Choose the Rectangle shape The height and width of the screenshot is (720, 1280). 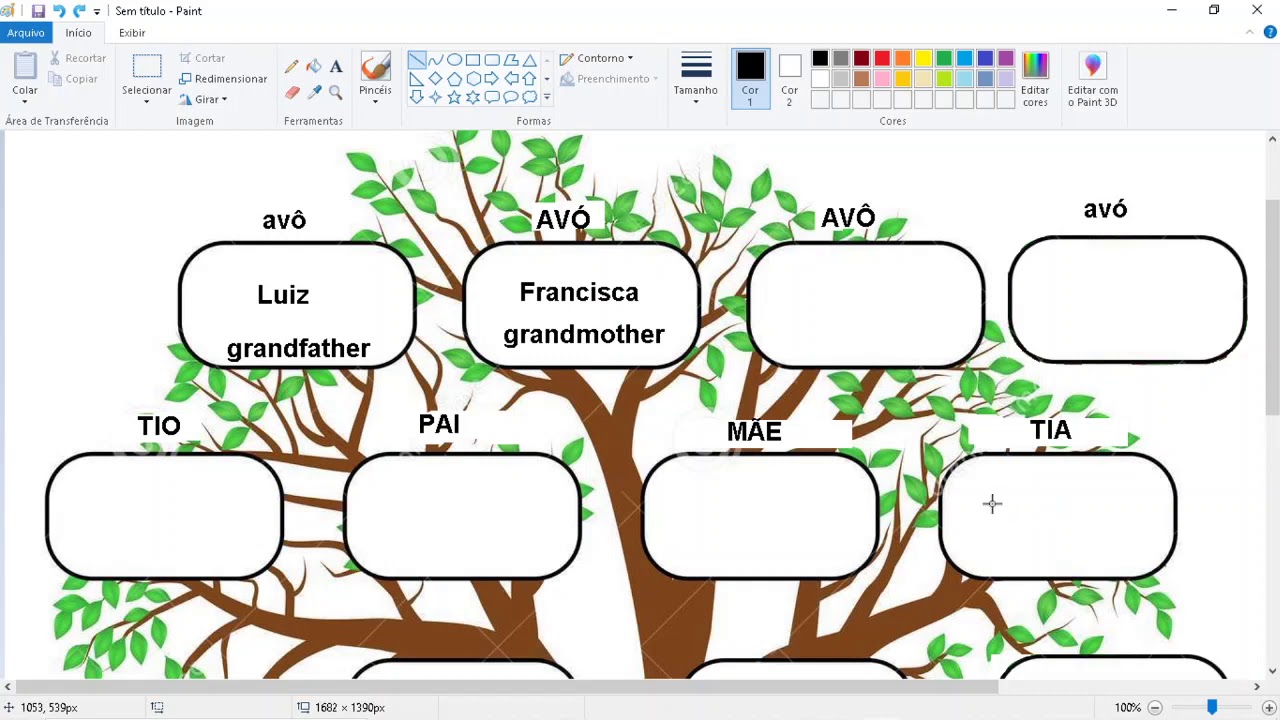pyautogui.click(x=473, y=60)
